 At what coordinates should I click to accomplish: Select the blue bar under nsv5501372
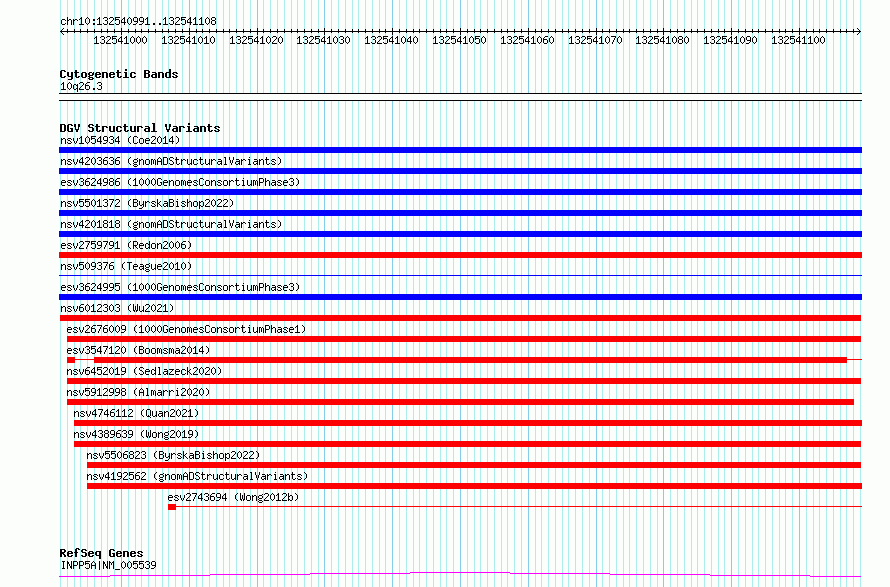click(x=460, y=213)
